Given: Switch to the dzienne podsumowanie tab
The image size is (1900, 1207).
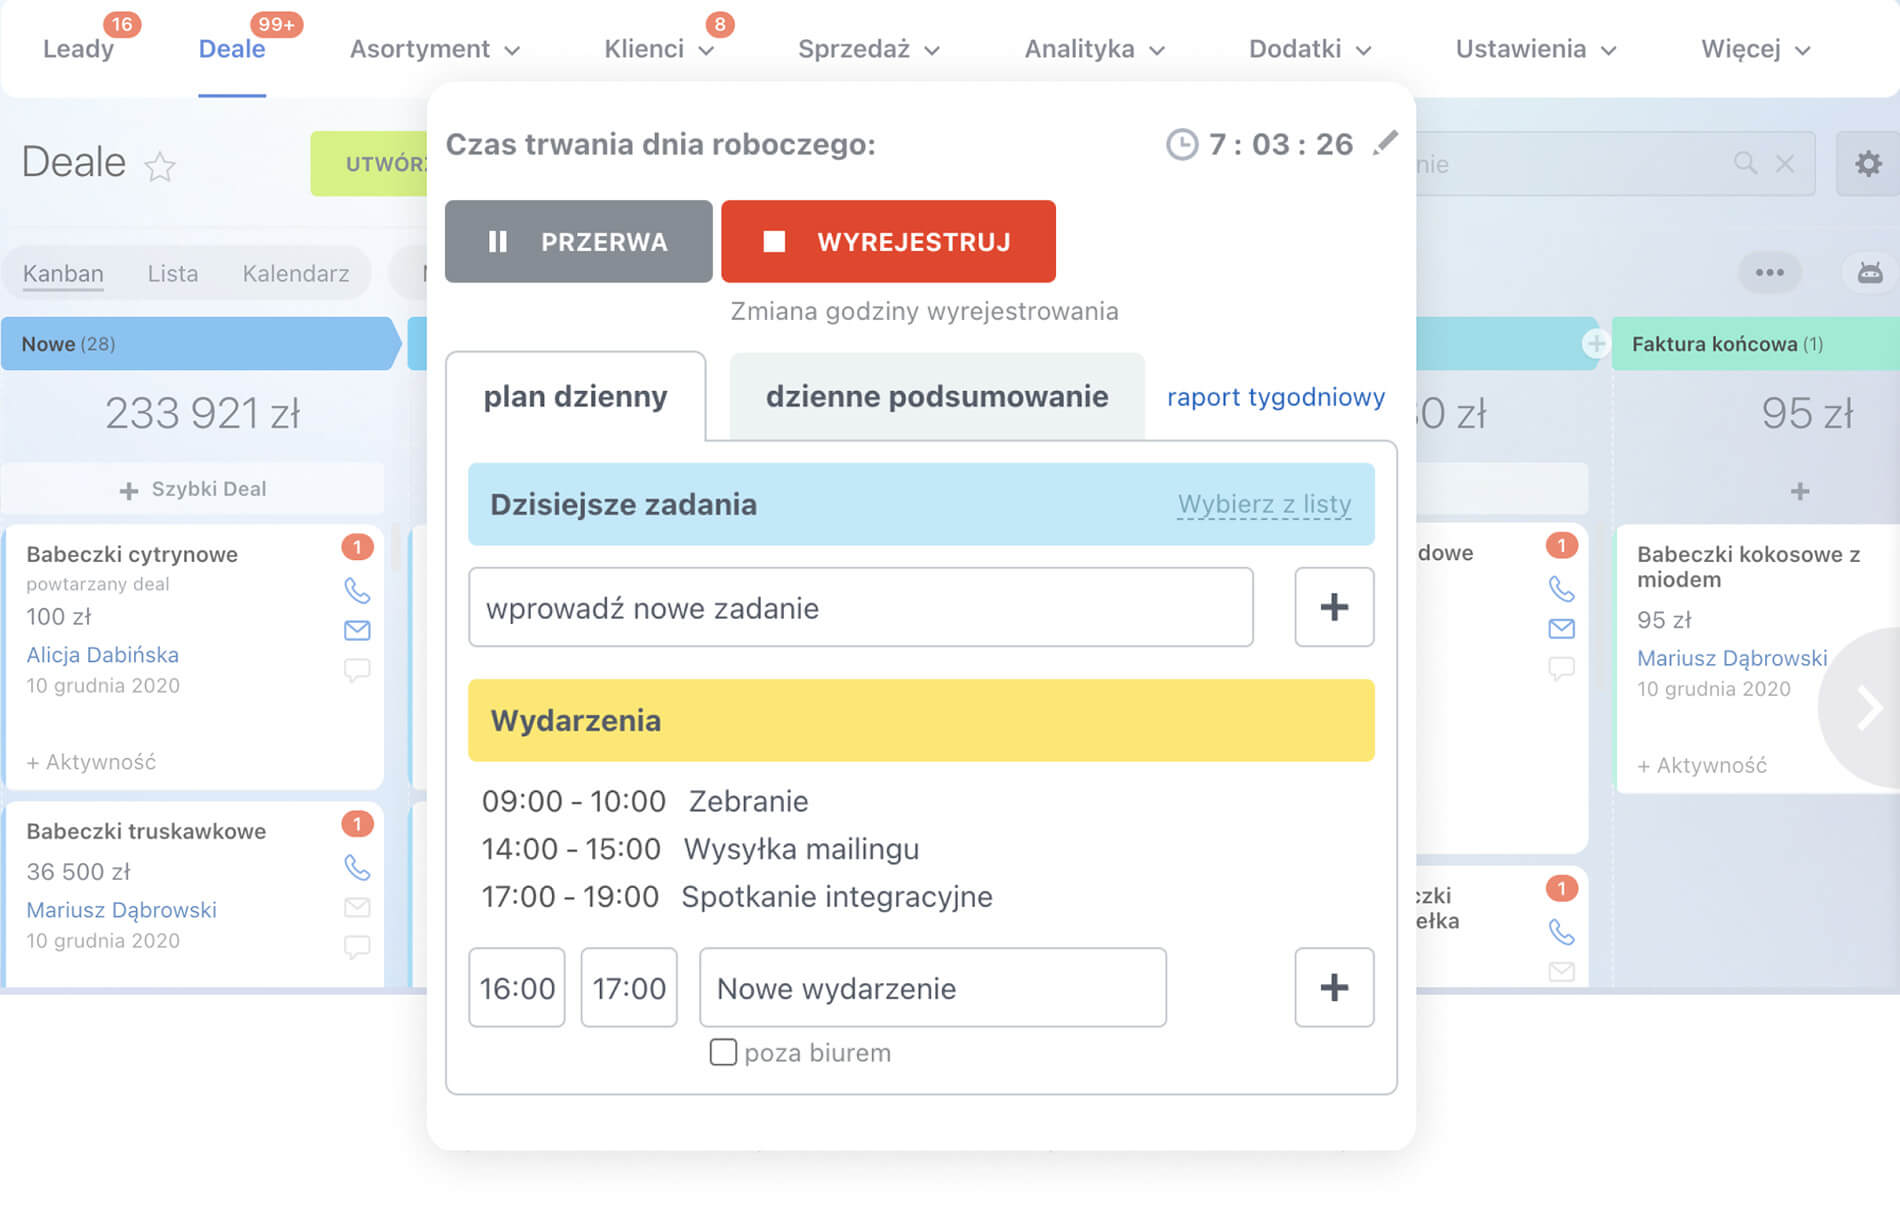Looking at the screenshot, I should (936, 396).
